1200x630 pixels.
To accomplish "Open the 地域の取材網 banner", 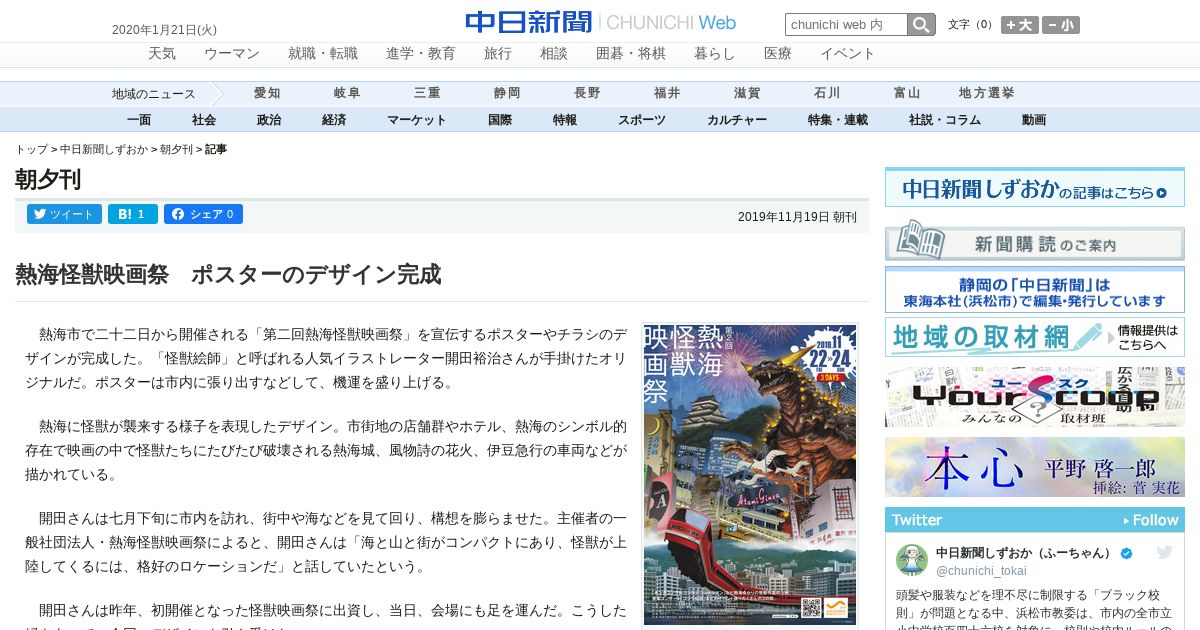I will tap(1035, 337).
